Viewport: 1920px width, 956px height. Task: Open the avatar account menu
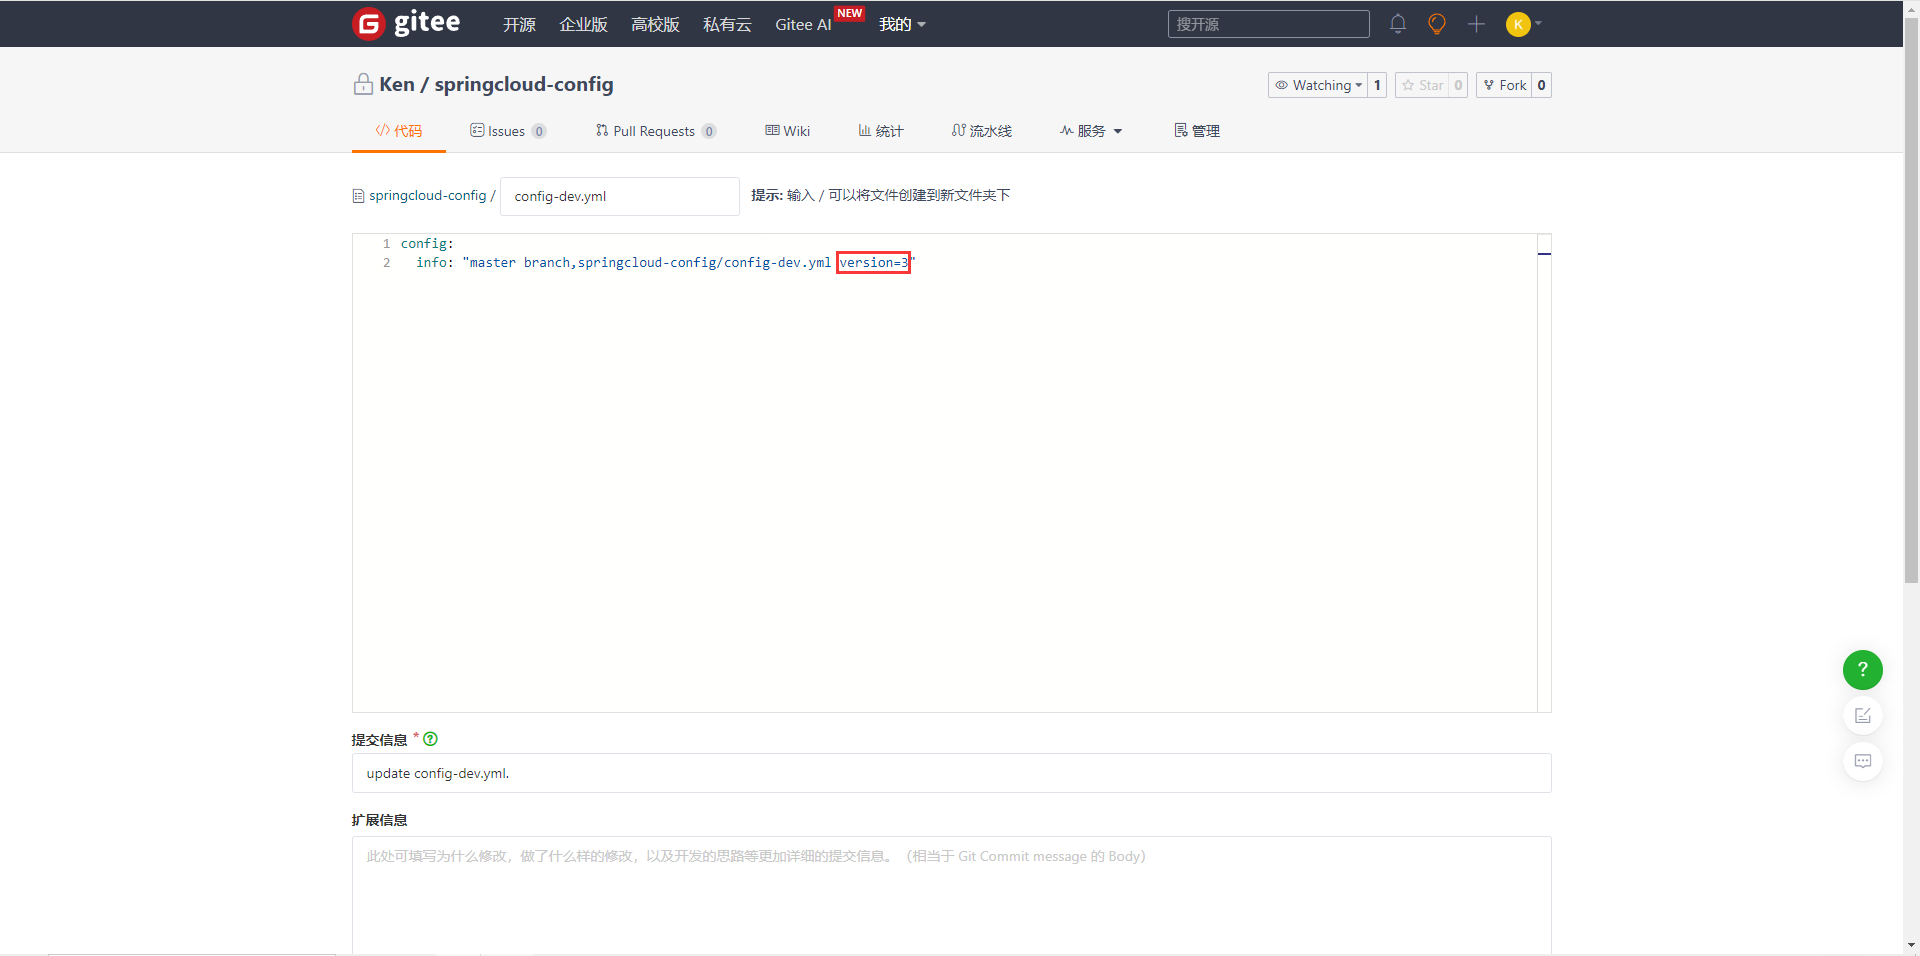[1520, 24]
